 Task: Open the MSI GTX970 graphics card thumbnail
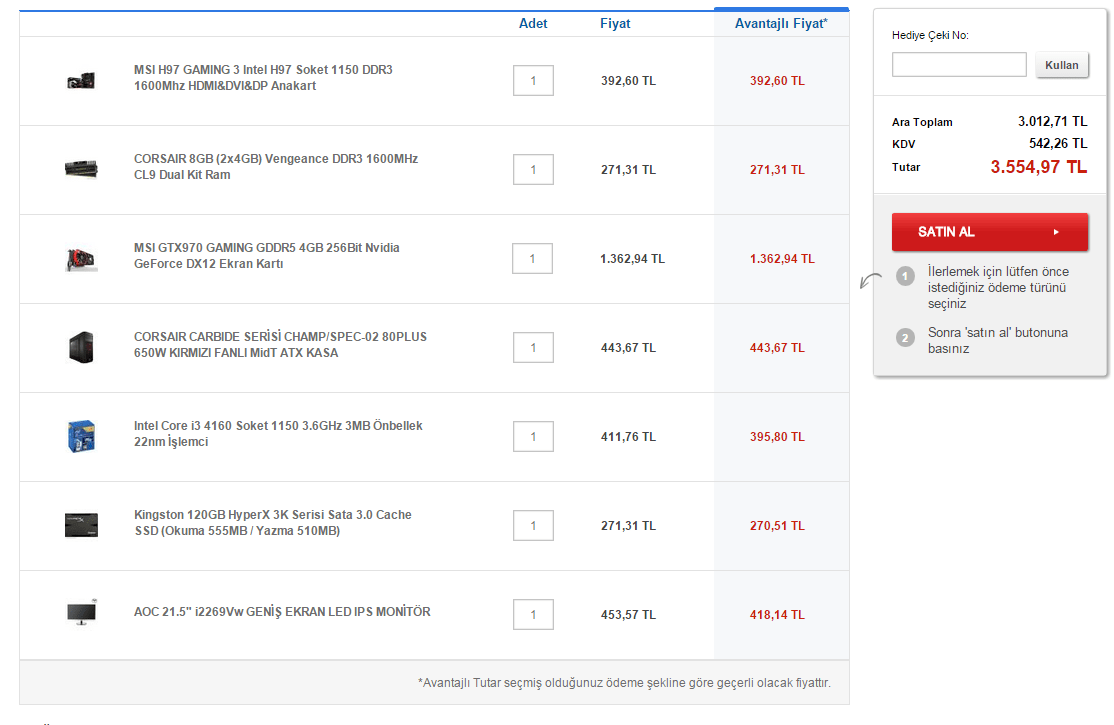[81, 259]
